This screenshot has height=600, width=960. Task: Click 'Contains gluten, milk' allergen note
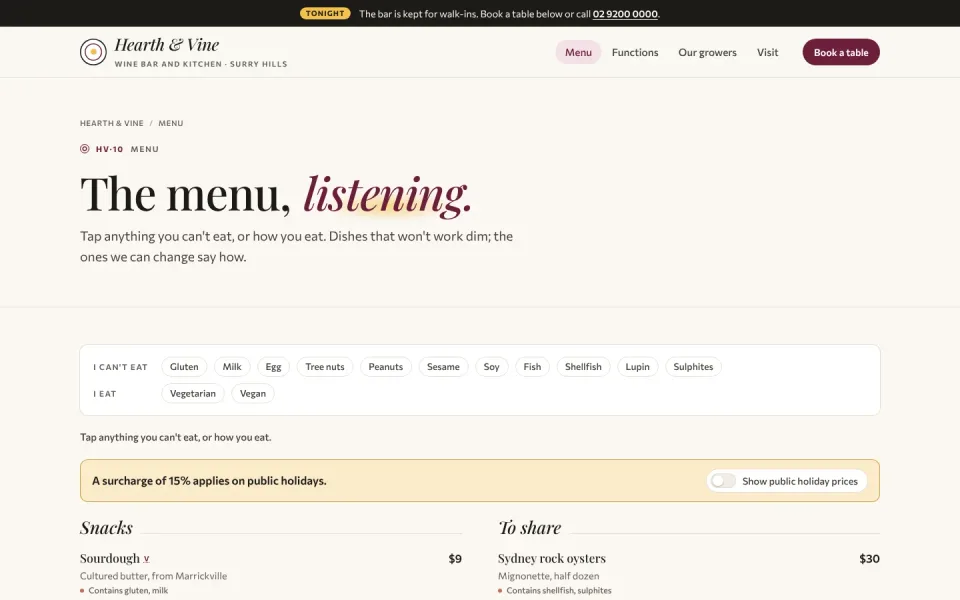coord(128,590)
